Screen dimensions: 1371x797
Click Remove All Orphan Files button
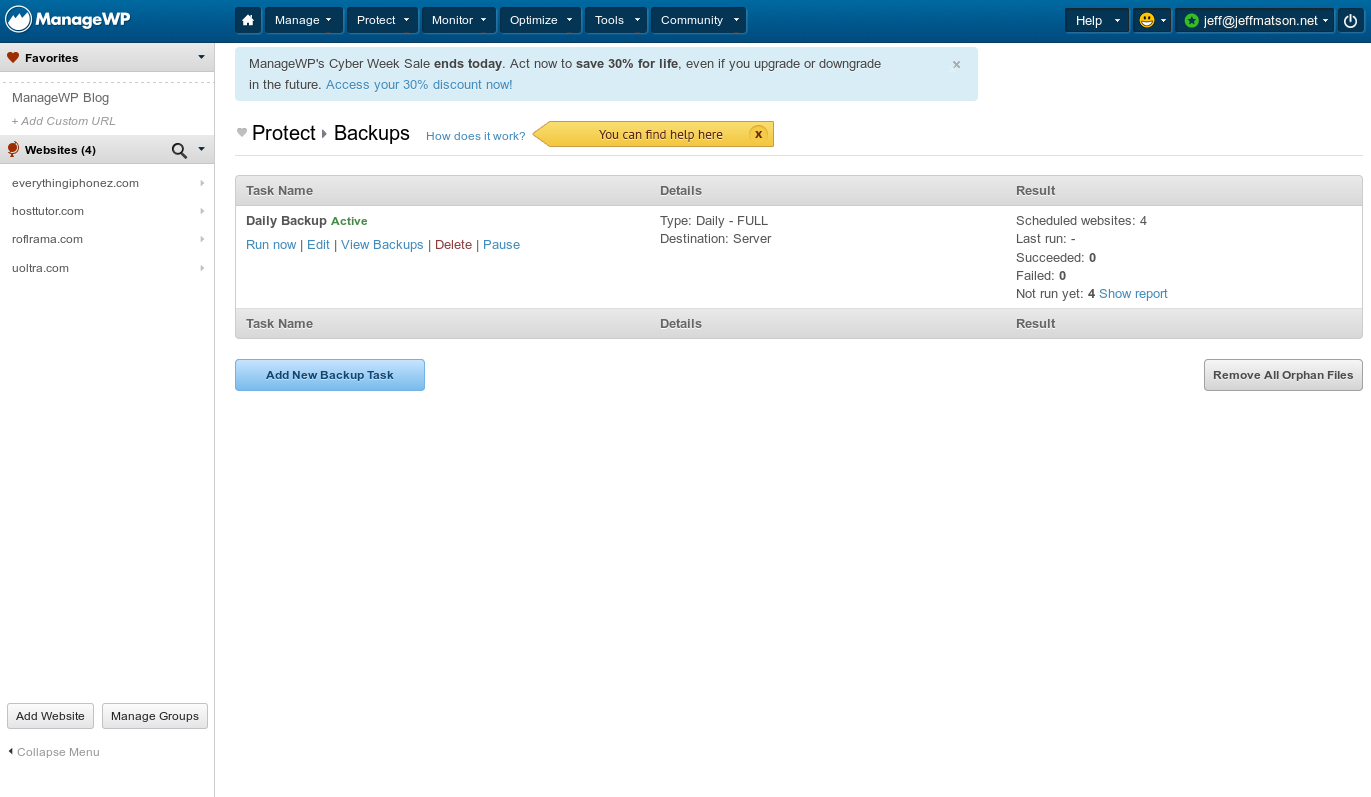[1283, 375]
